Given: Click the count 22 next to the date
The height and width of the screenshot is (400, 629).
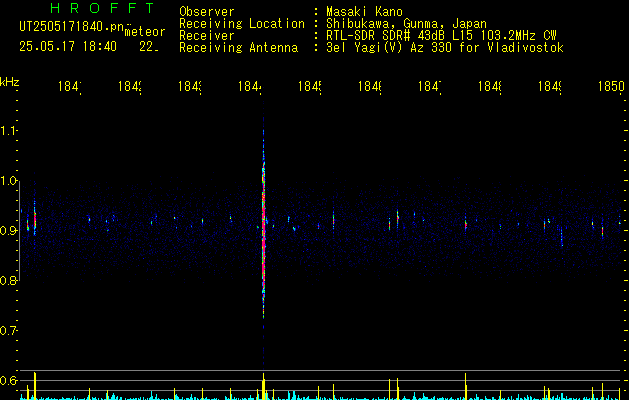Looking at the screenshot, I should coord(149,47).
